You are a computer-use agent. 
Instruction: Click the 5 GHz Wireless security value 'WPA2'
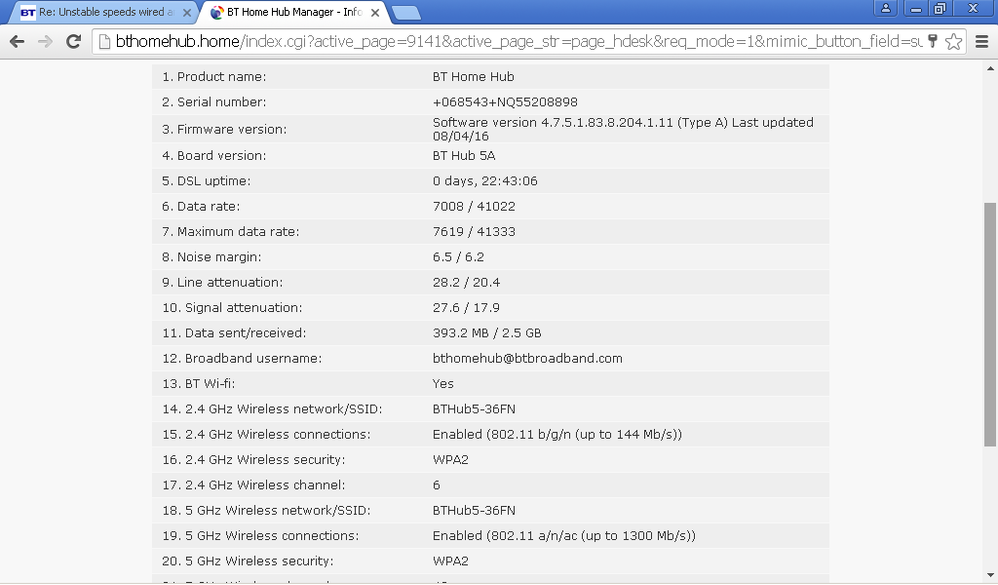coord(450,561)
